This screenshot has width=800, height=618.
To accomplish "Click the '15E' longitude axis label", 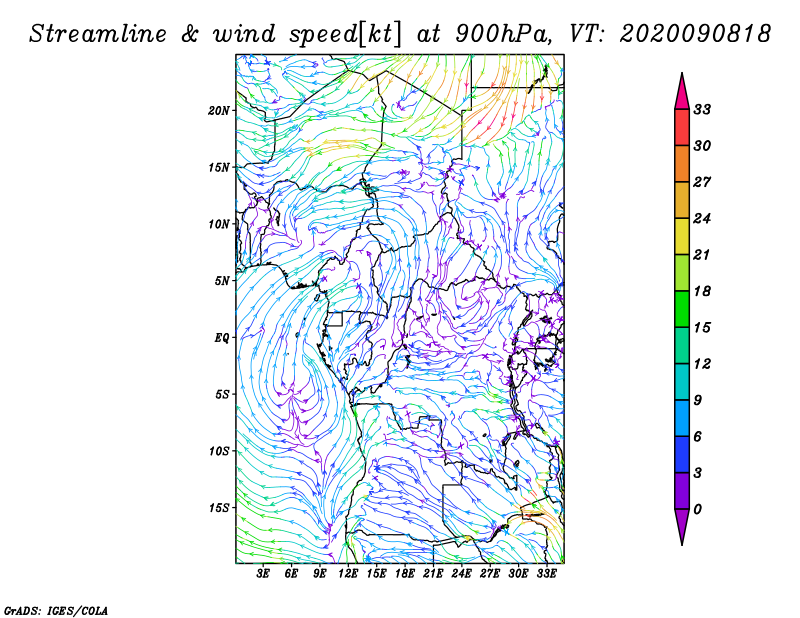I will click(376, 574).
